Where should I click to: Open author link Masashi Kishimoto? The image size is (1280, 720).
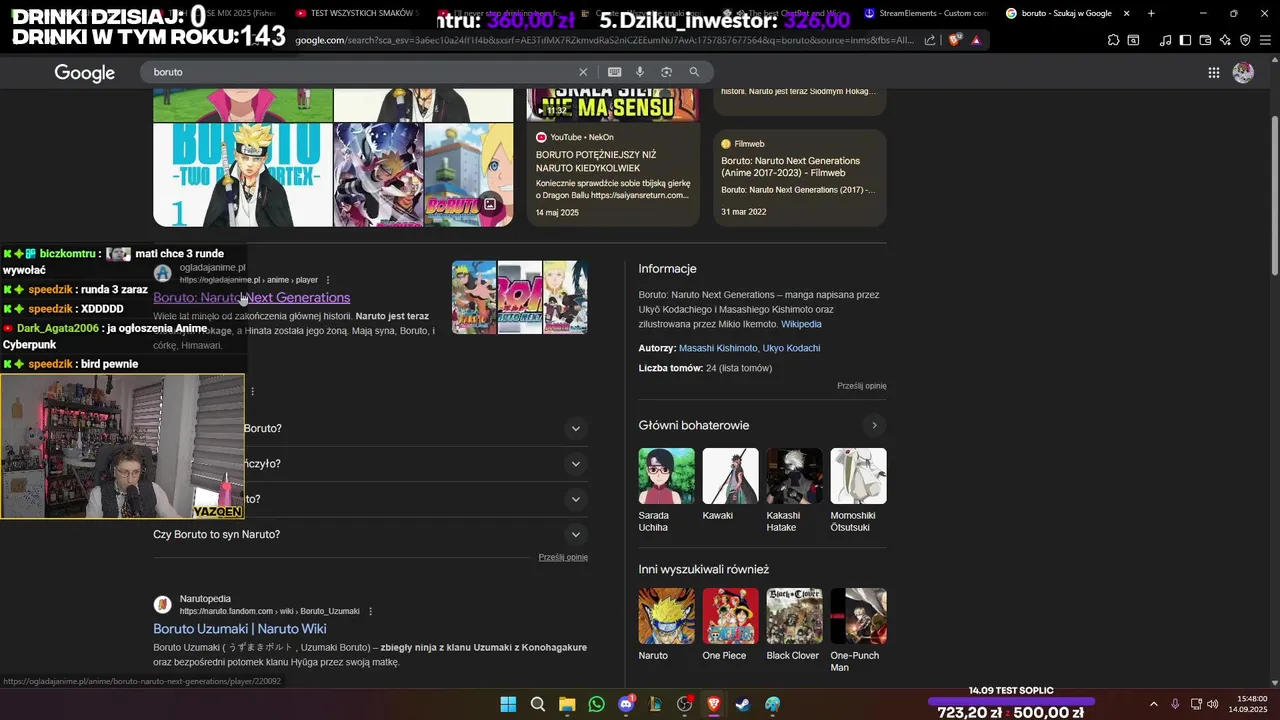pyautogui.click(x=718, y=348)
